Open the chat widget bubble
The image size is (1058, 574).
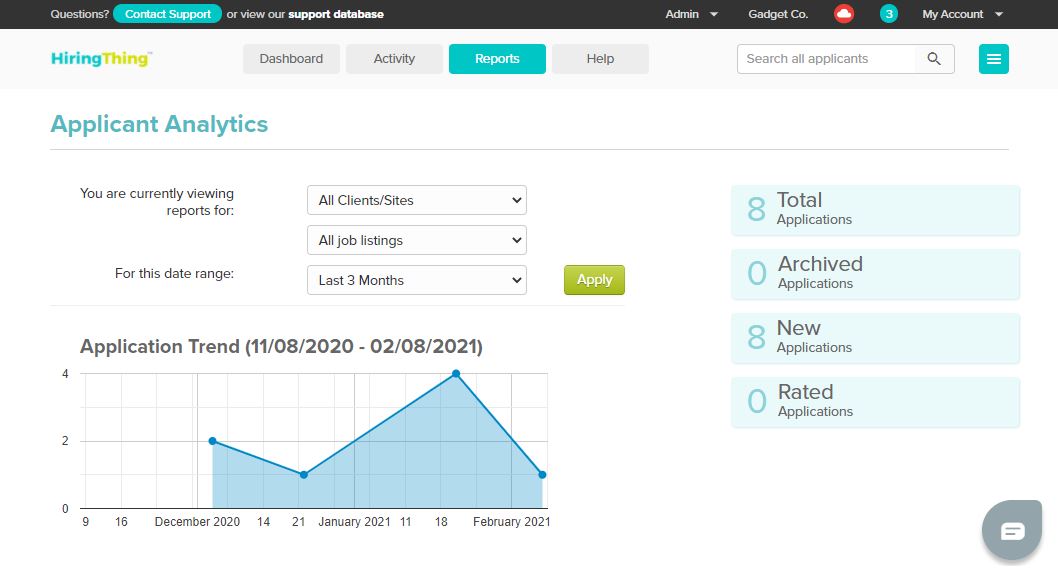[1012, 530]
